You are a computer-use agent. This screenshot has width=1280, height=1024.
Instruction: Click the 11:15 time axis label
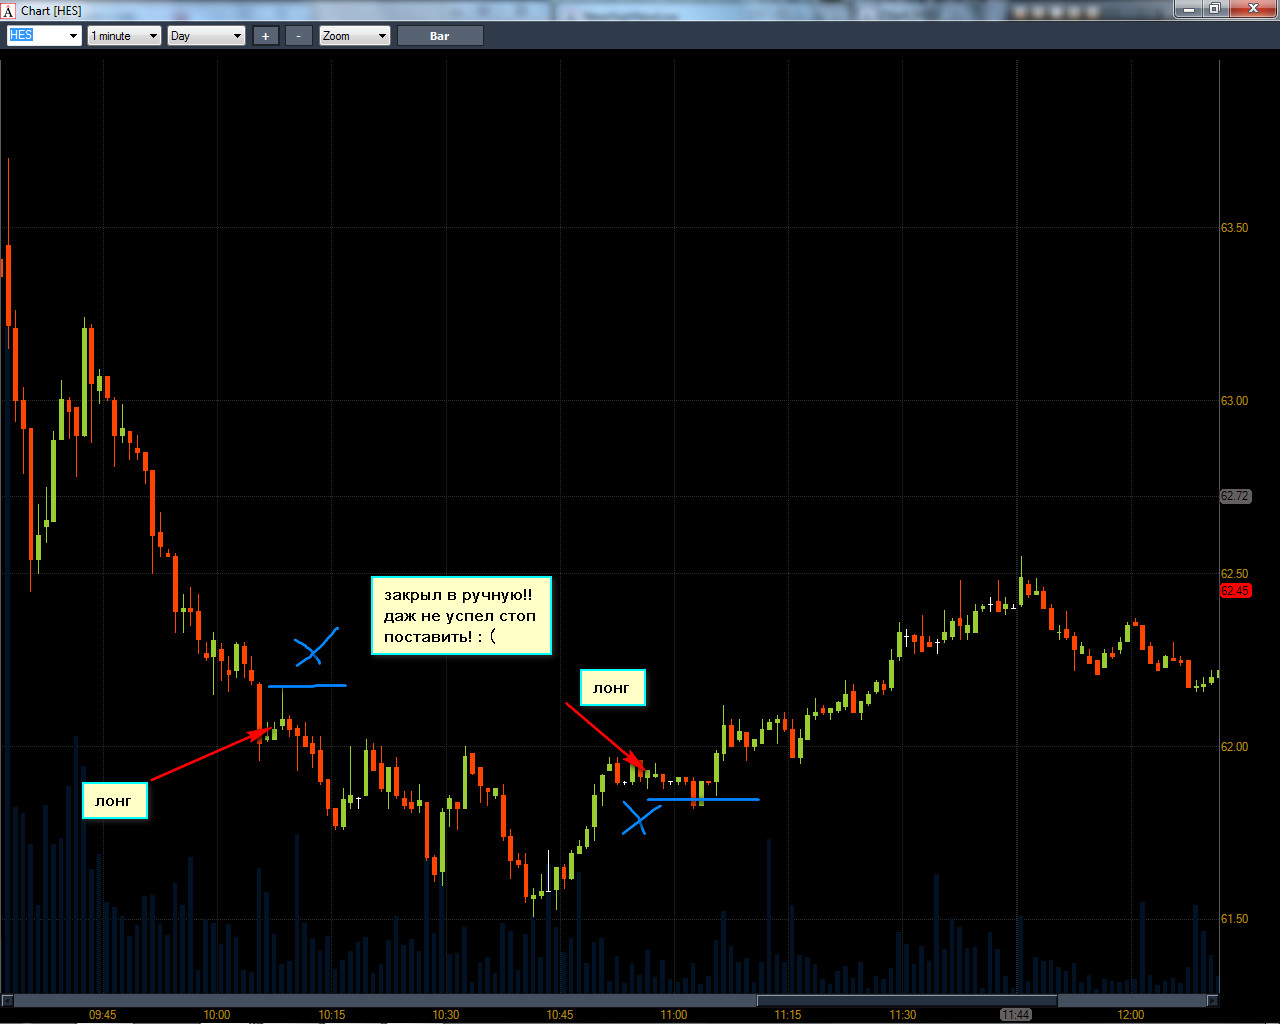pos(788,1015)
